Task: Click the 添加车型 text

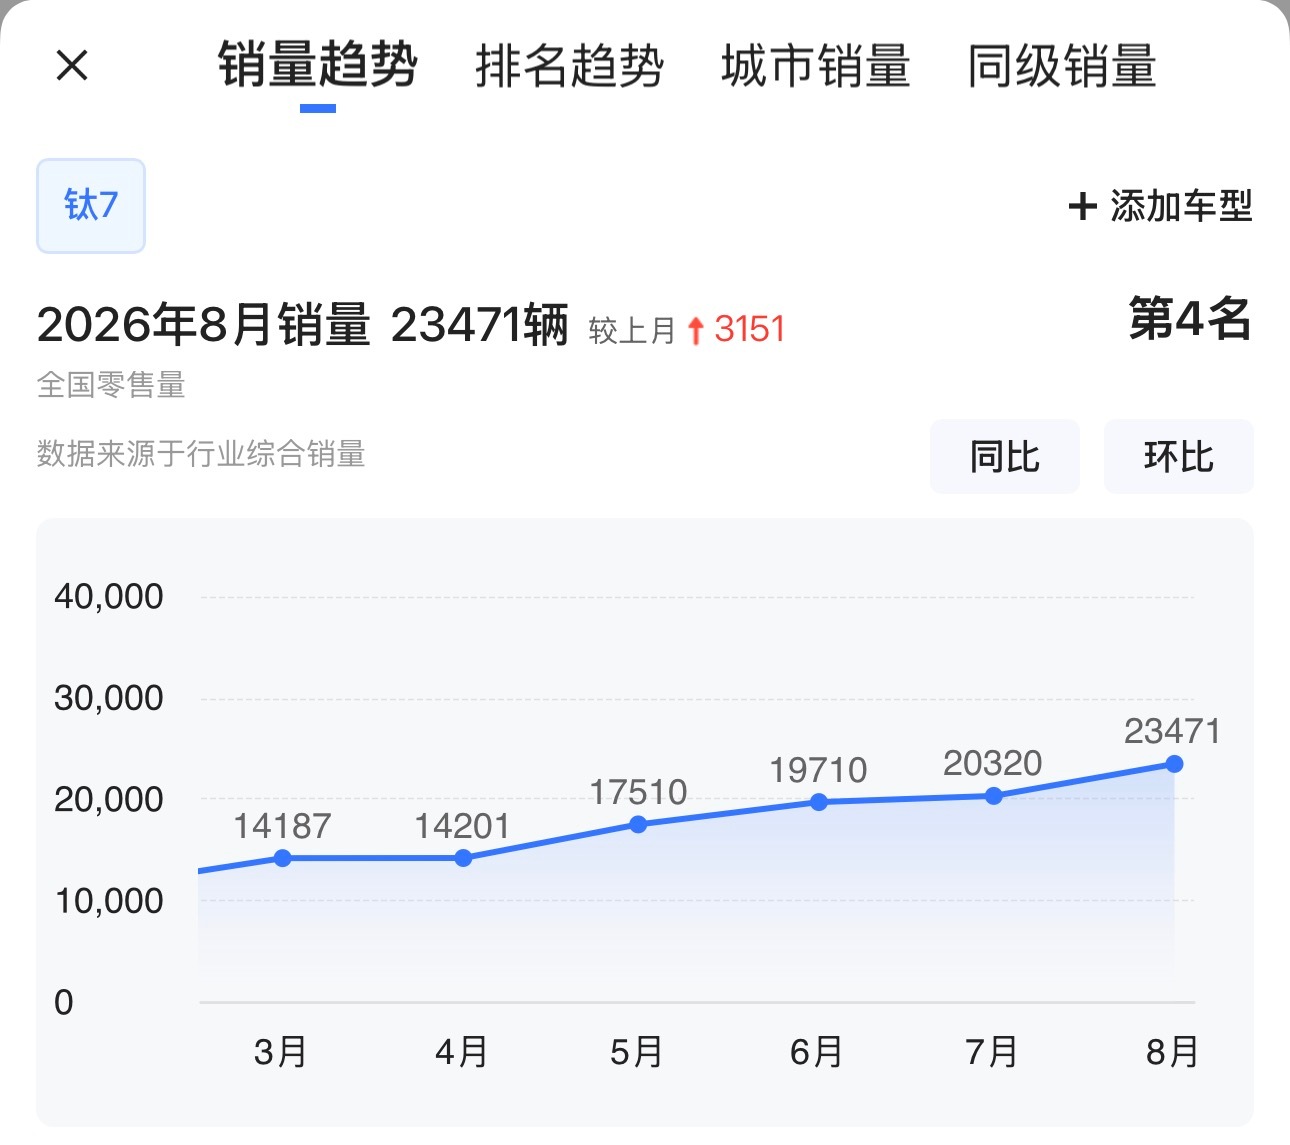Action: (x=1181, y=207)
